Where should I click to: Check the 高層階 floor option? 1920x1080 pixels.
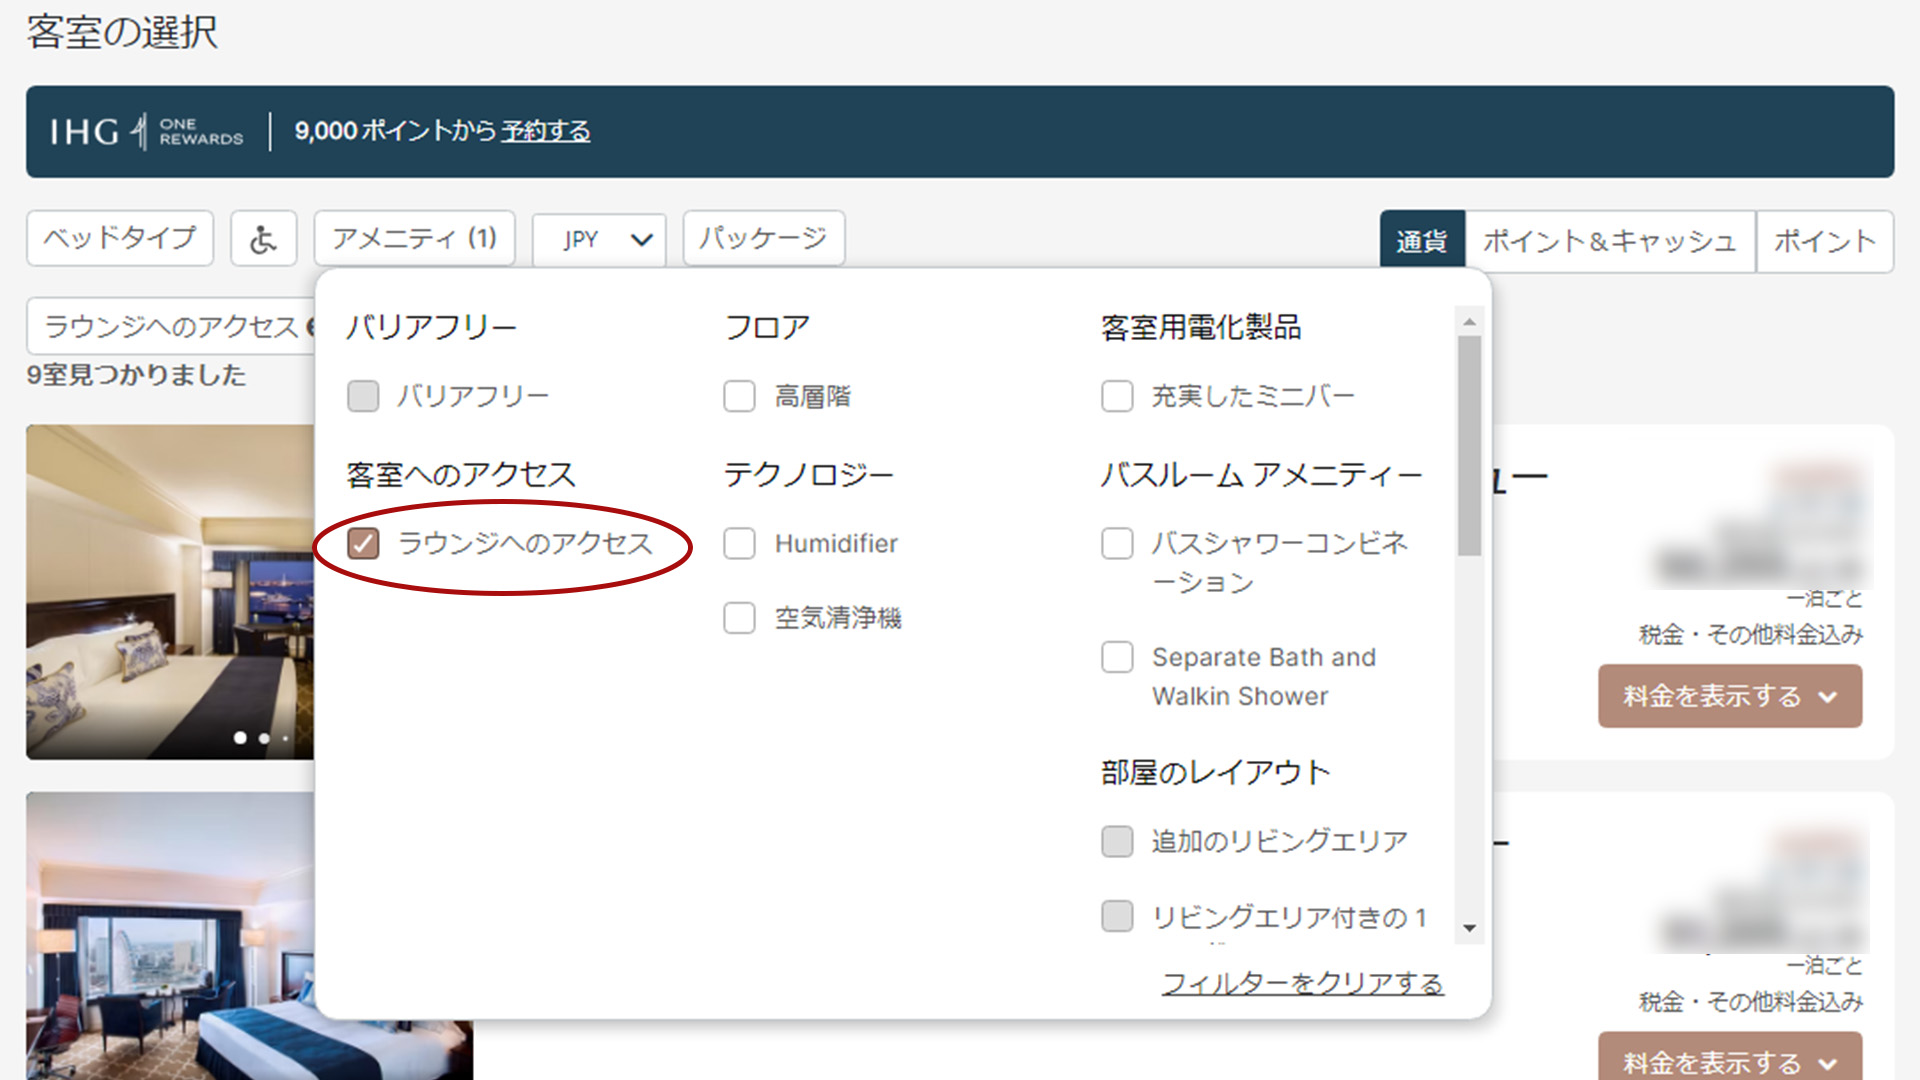pyautogui.click(x=740, y=396)
